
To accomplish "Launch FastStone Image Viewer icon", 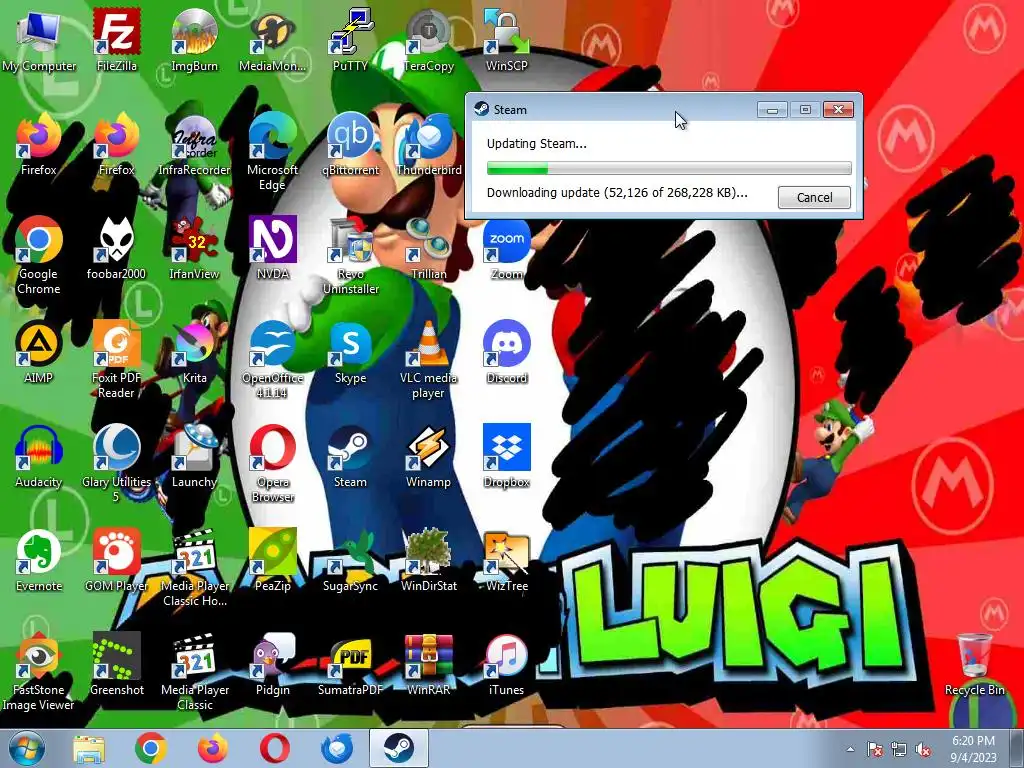I will pos(39,671).
